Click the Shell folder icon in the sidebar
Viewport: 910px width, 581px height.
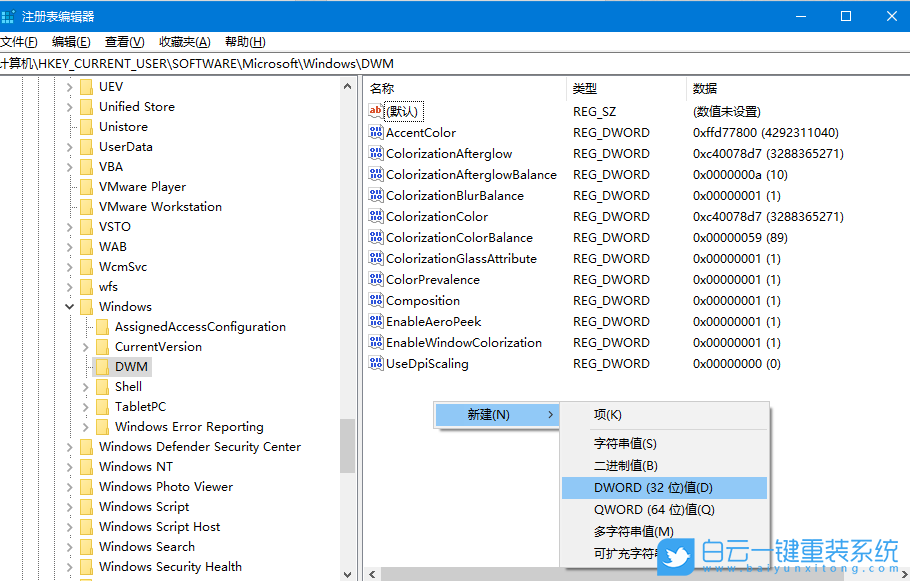point(102,386)
